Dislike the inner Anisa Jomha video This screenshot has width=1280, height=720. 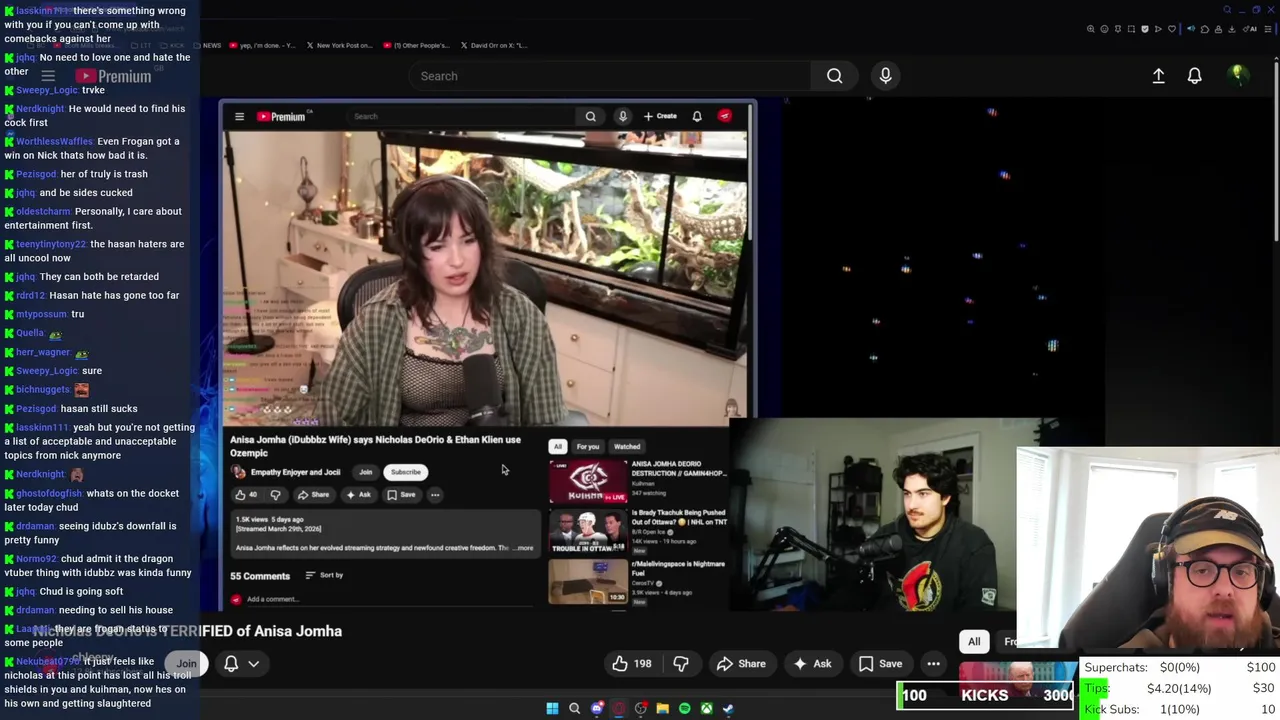point(275,495)
